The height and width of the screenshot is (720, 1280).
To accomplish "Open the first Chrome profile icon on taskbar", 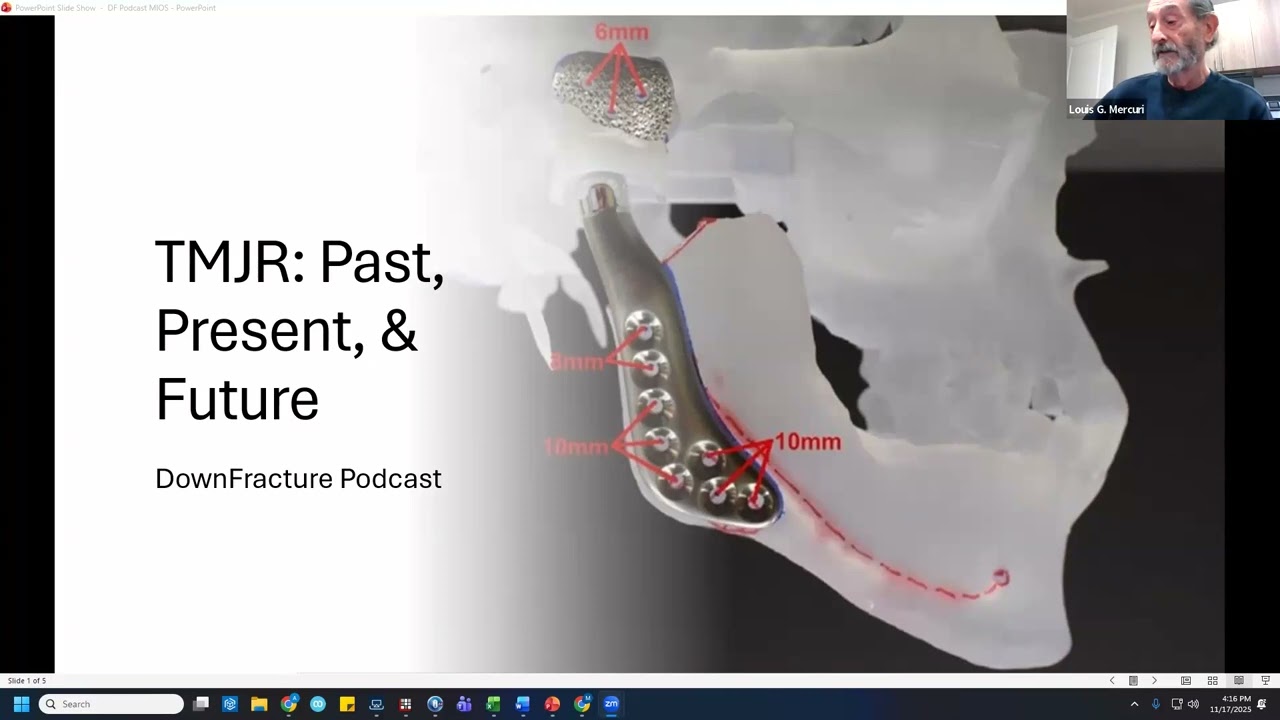I will tap(289, 704).
